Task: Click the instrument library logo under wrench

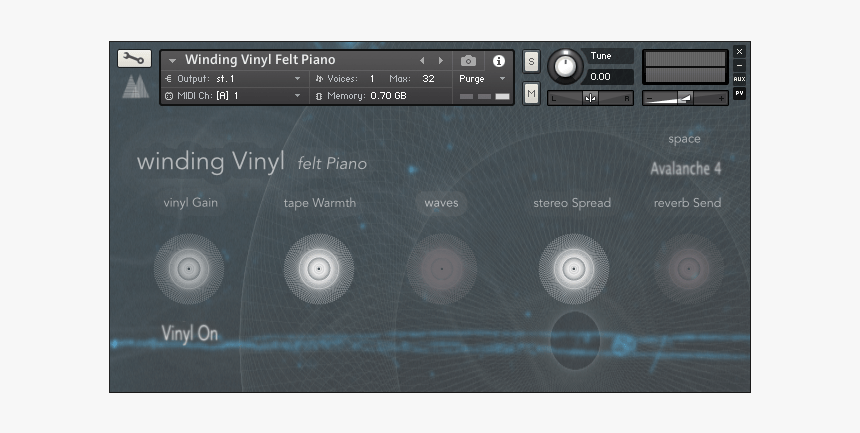Action: point(135,87)
